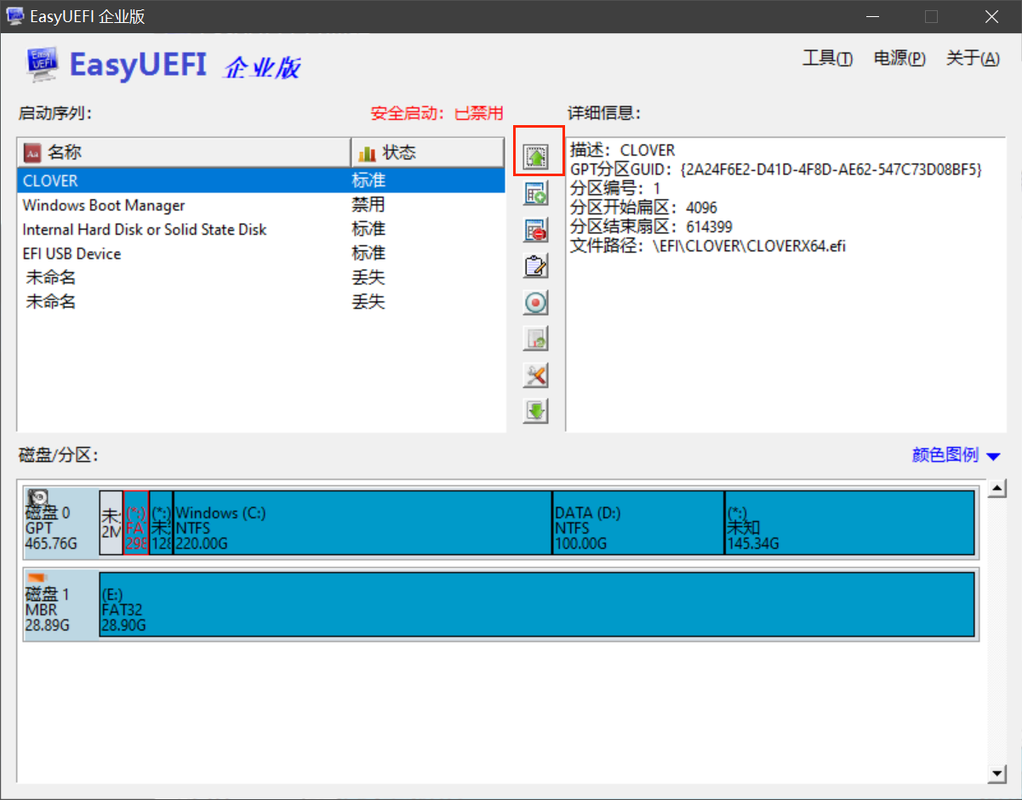
Task: Move boot entry down with green down-arrow icon
Action: 536,411
